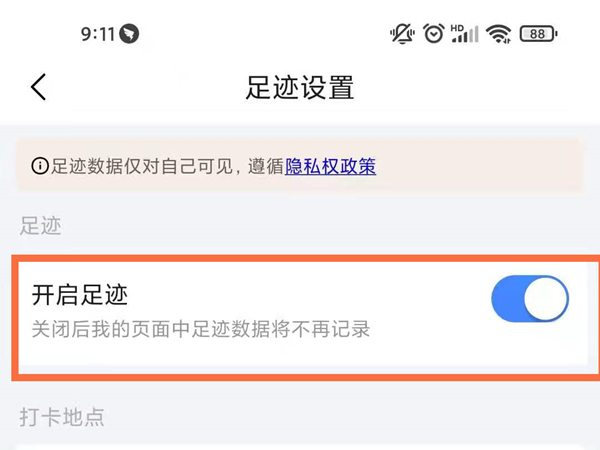The image size is (600, 450).
Task: Tap the alarm clock status icon
Action: [433, 34]
